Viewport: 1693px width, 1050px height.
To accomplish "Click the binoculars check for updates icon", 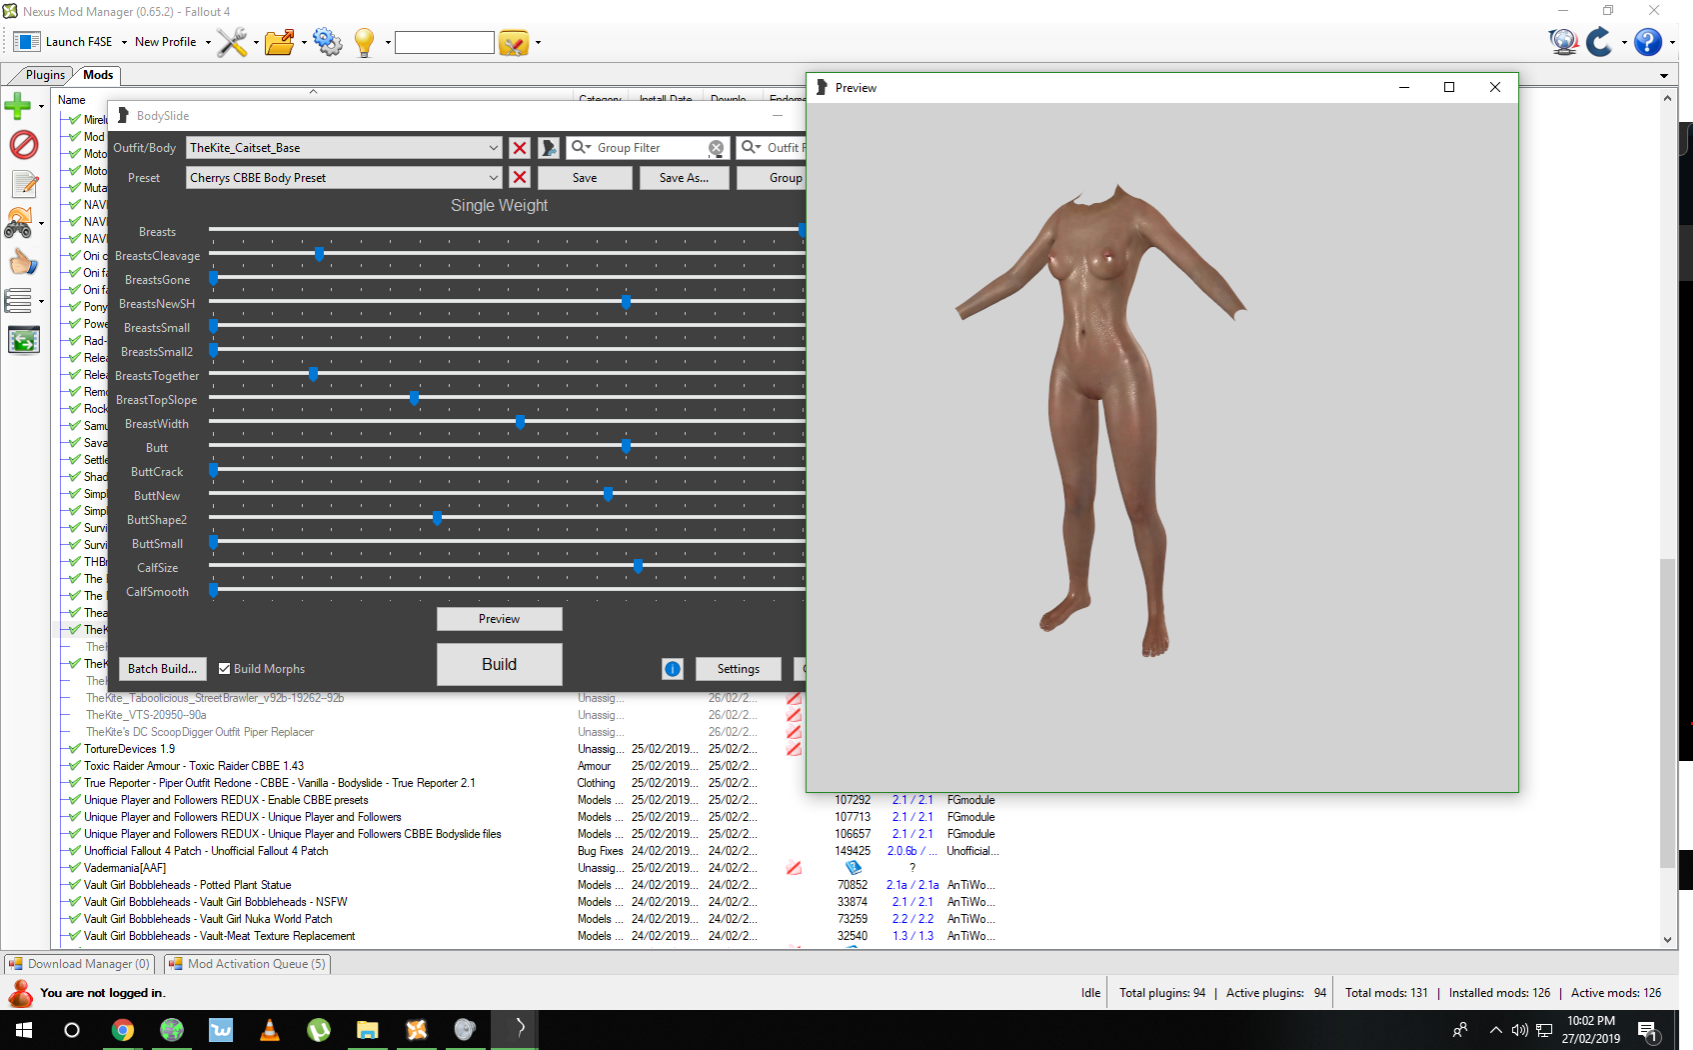I will [x=18, y=223].
